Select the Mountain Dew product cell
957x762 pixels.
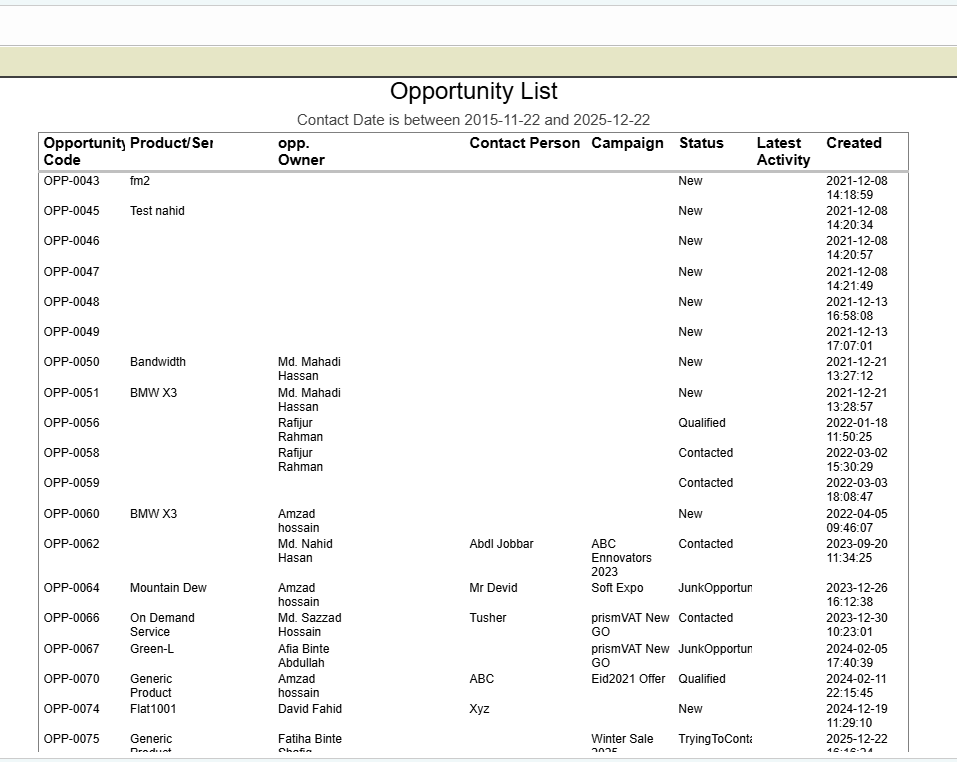(168, 588)
